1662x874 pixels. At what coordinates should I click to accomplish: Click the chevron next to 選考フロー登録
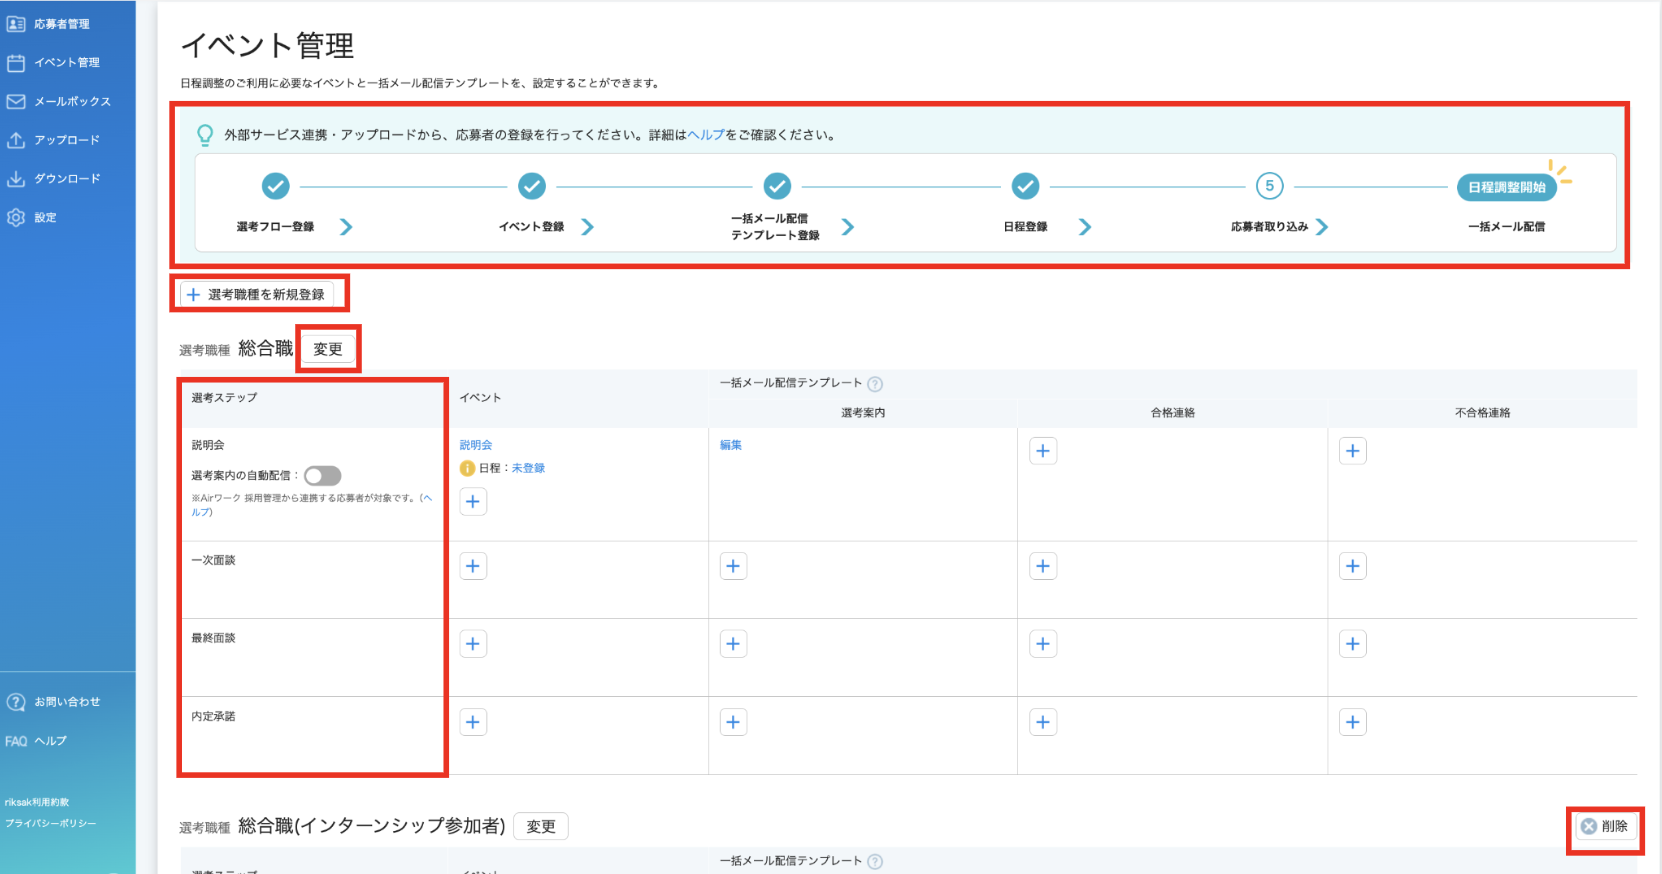coord(346,227)
